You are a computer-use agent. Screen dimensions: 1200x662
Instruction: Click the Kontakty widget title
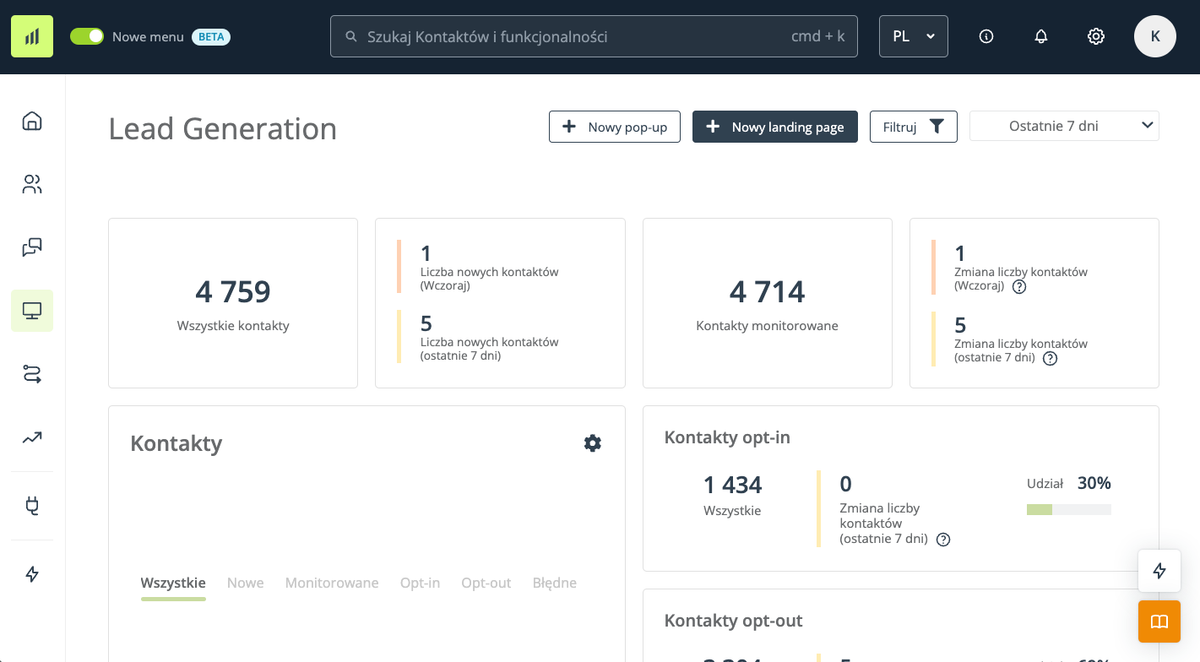click(176, 444)
